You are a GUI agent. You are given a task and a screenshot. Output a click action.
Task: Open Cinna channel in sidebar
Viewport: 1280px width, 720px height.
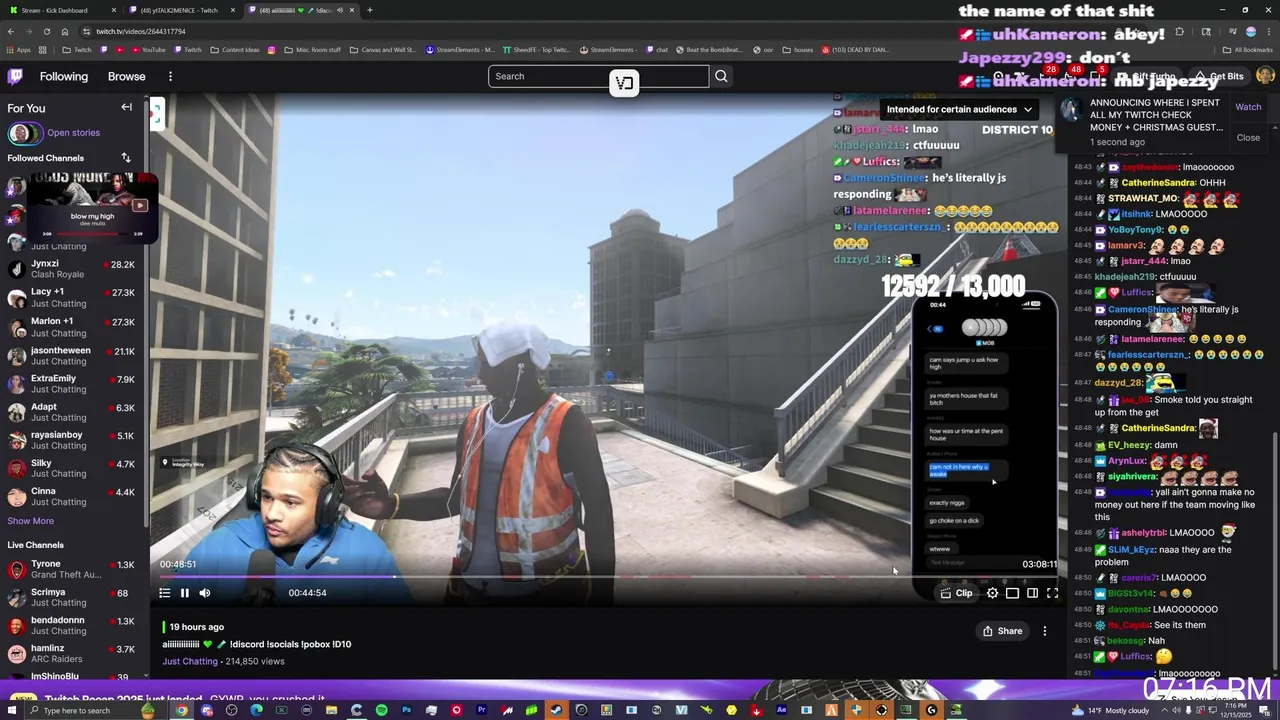72,496
